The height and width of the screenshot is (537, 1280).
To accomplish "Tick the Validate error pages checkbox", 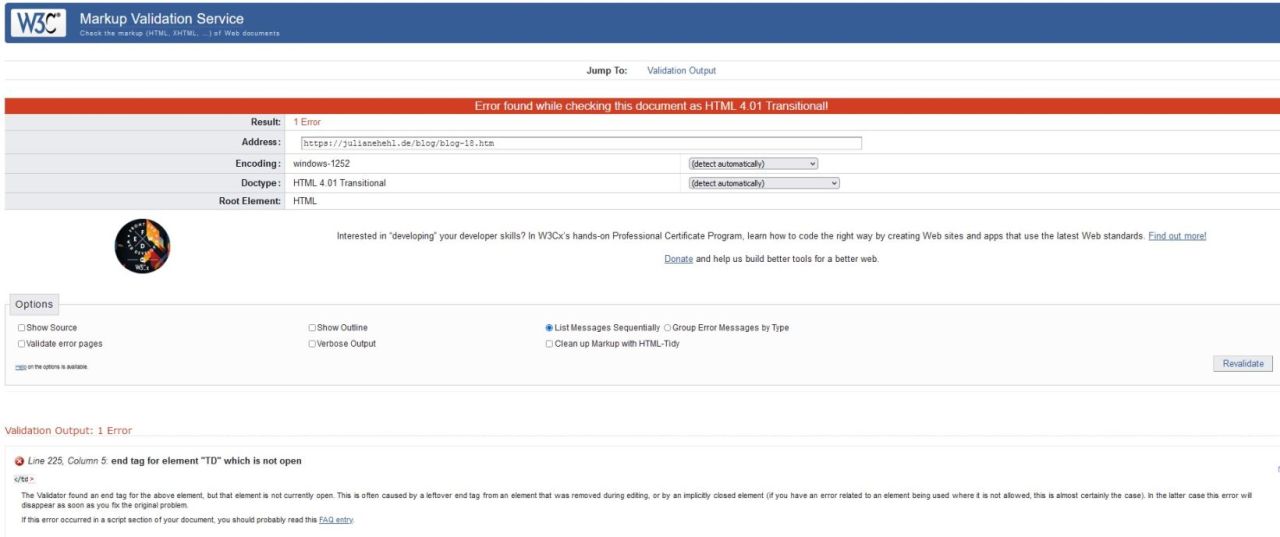I will pyautogui.click(x=22, y=344).
